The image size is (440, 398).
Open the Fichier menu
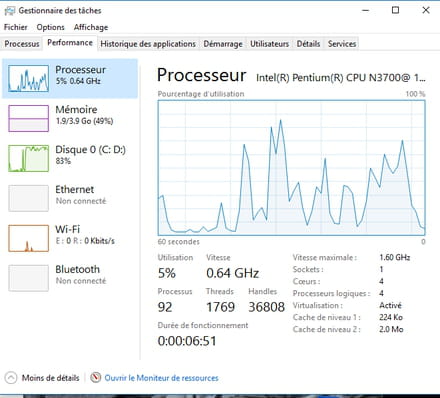tap(15, 27)
